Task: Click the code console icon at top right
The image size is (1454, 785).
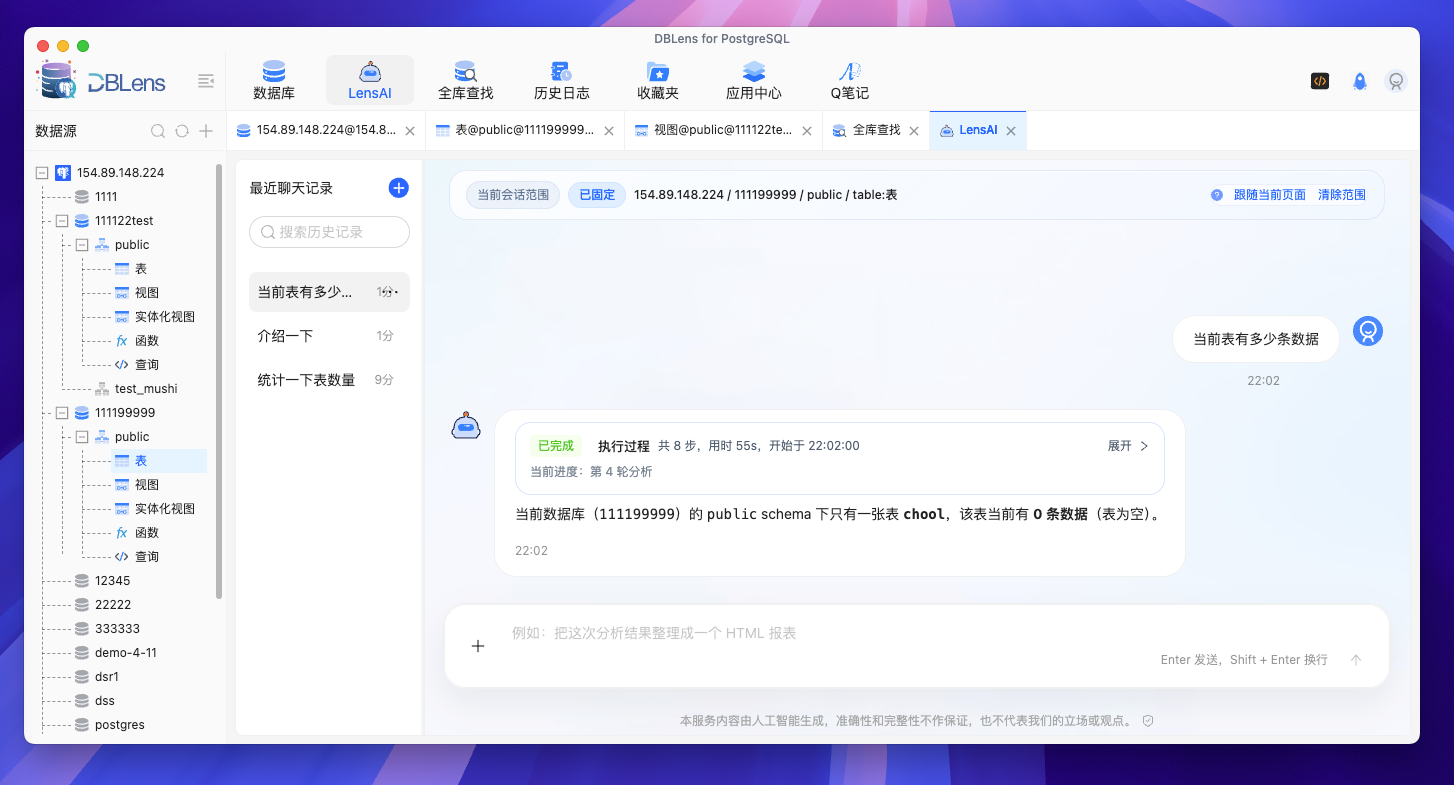Action: pyautogui.click(x=1320, y=81)
